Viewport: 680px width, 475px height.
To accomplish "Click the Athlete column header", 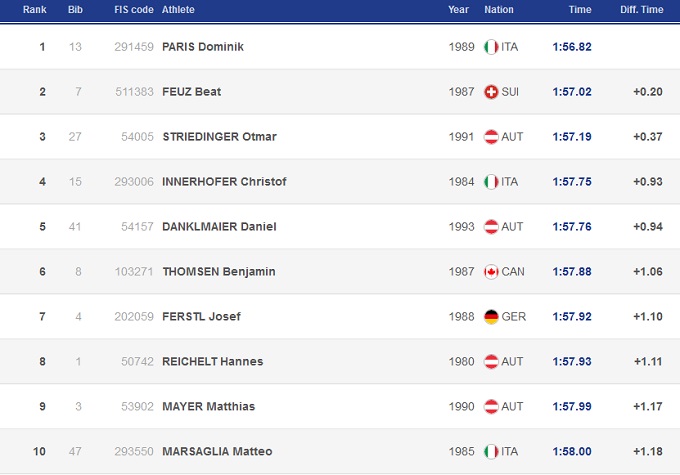I will click(178, 9).
